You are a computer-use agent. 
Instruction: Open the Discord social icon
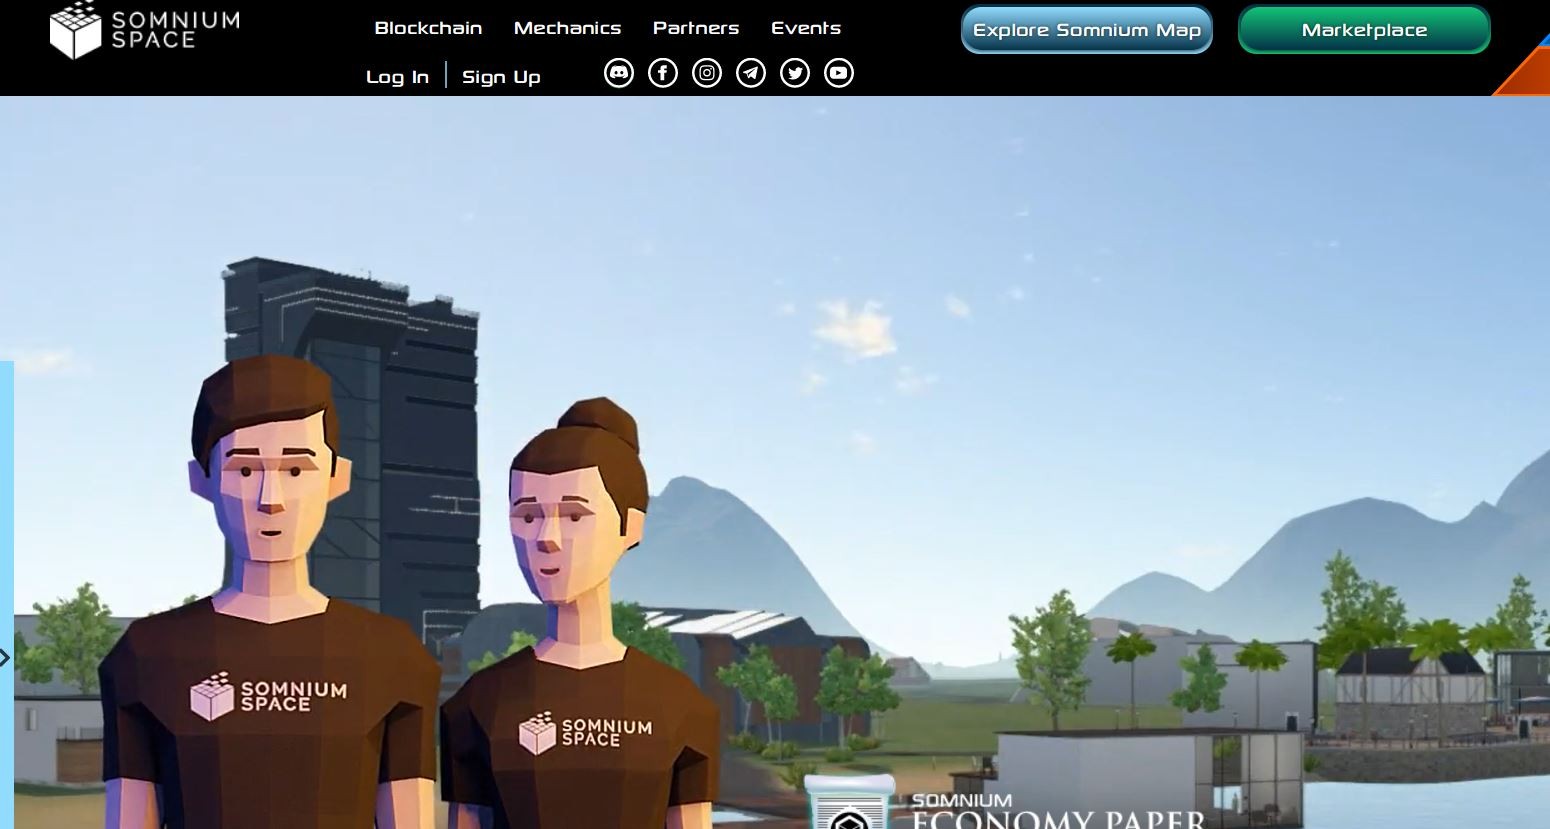pyautogui.click(x=619, y=73)
